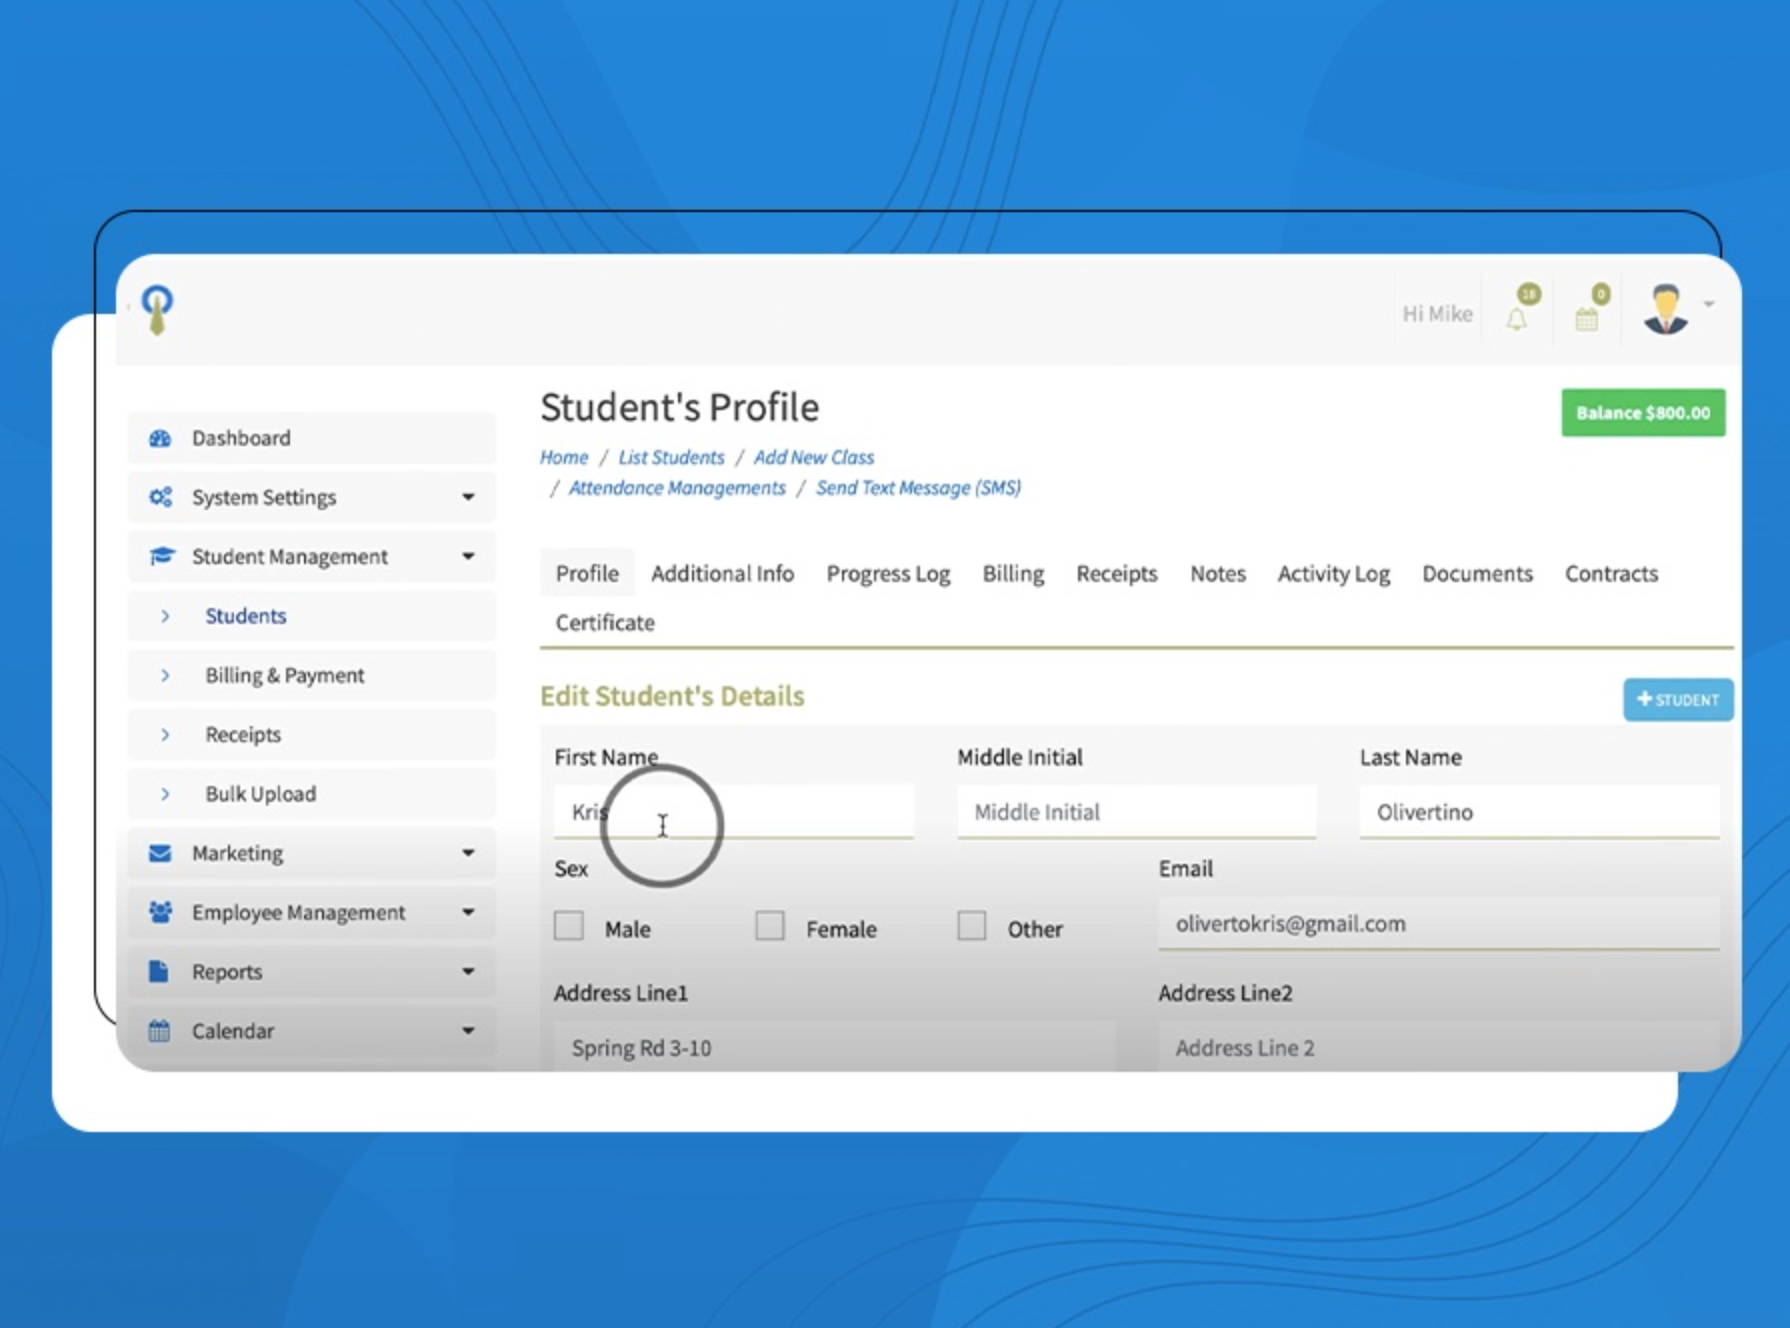The height and width of the screenshot is (1328, 1790).
Task: Collapse the Student Management menu arrow
Action: [468, 556]
